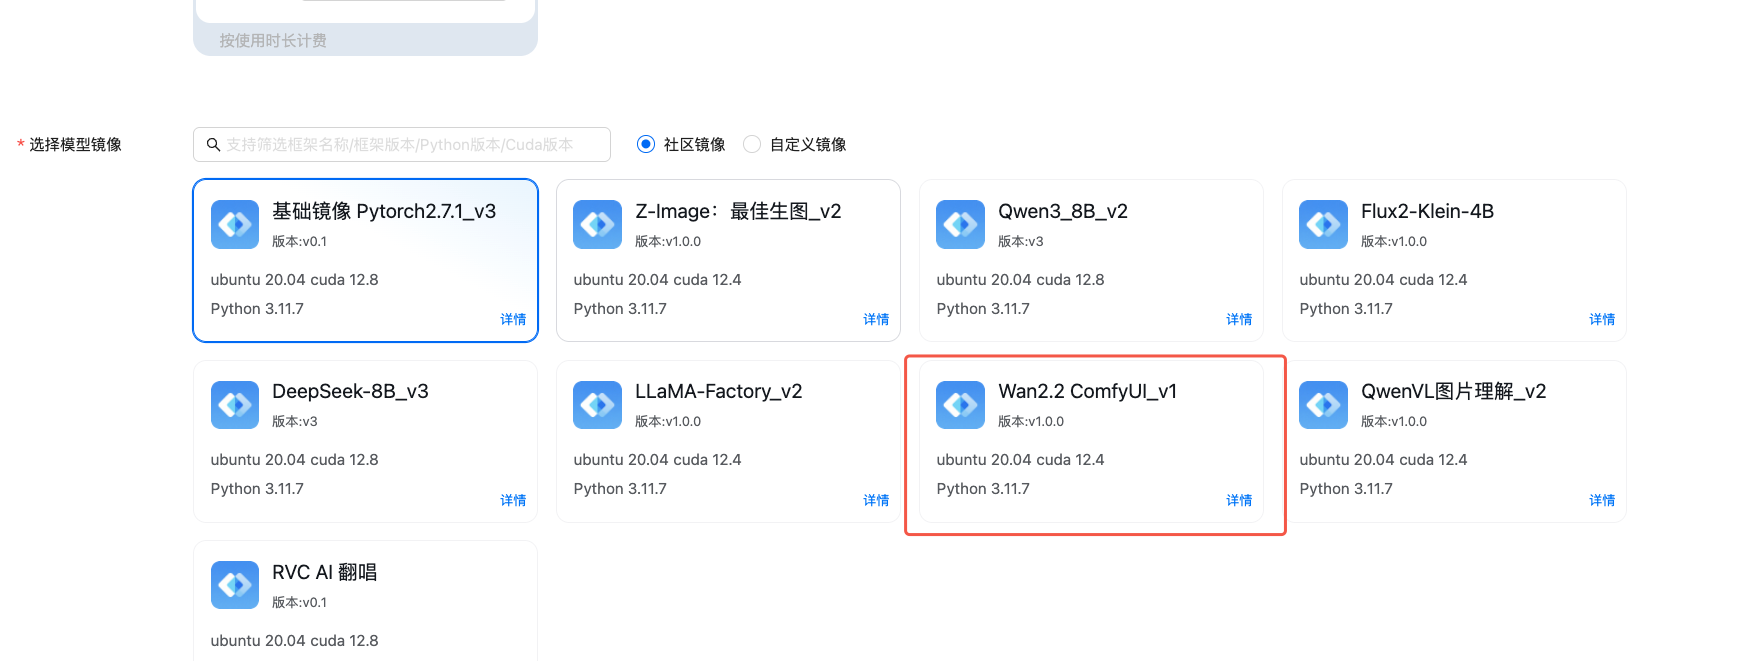Click the QwenVL图片理解_v2 image icon
The width and height of the screenshot is (1752, 661).
(x=1323, y=404)
